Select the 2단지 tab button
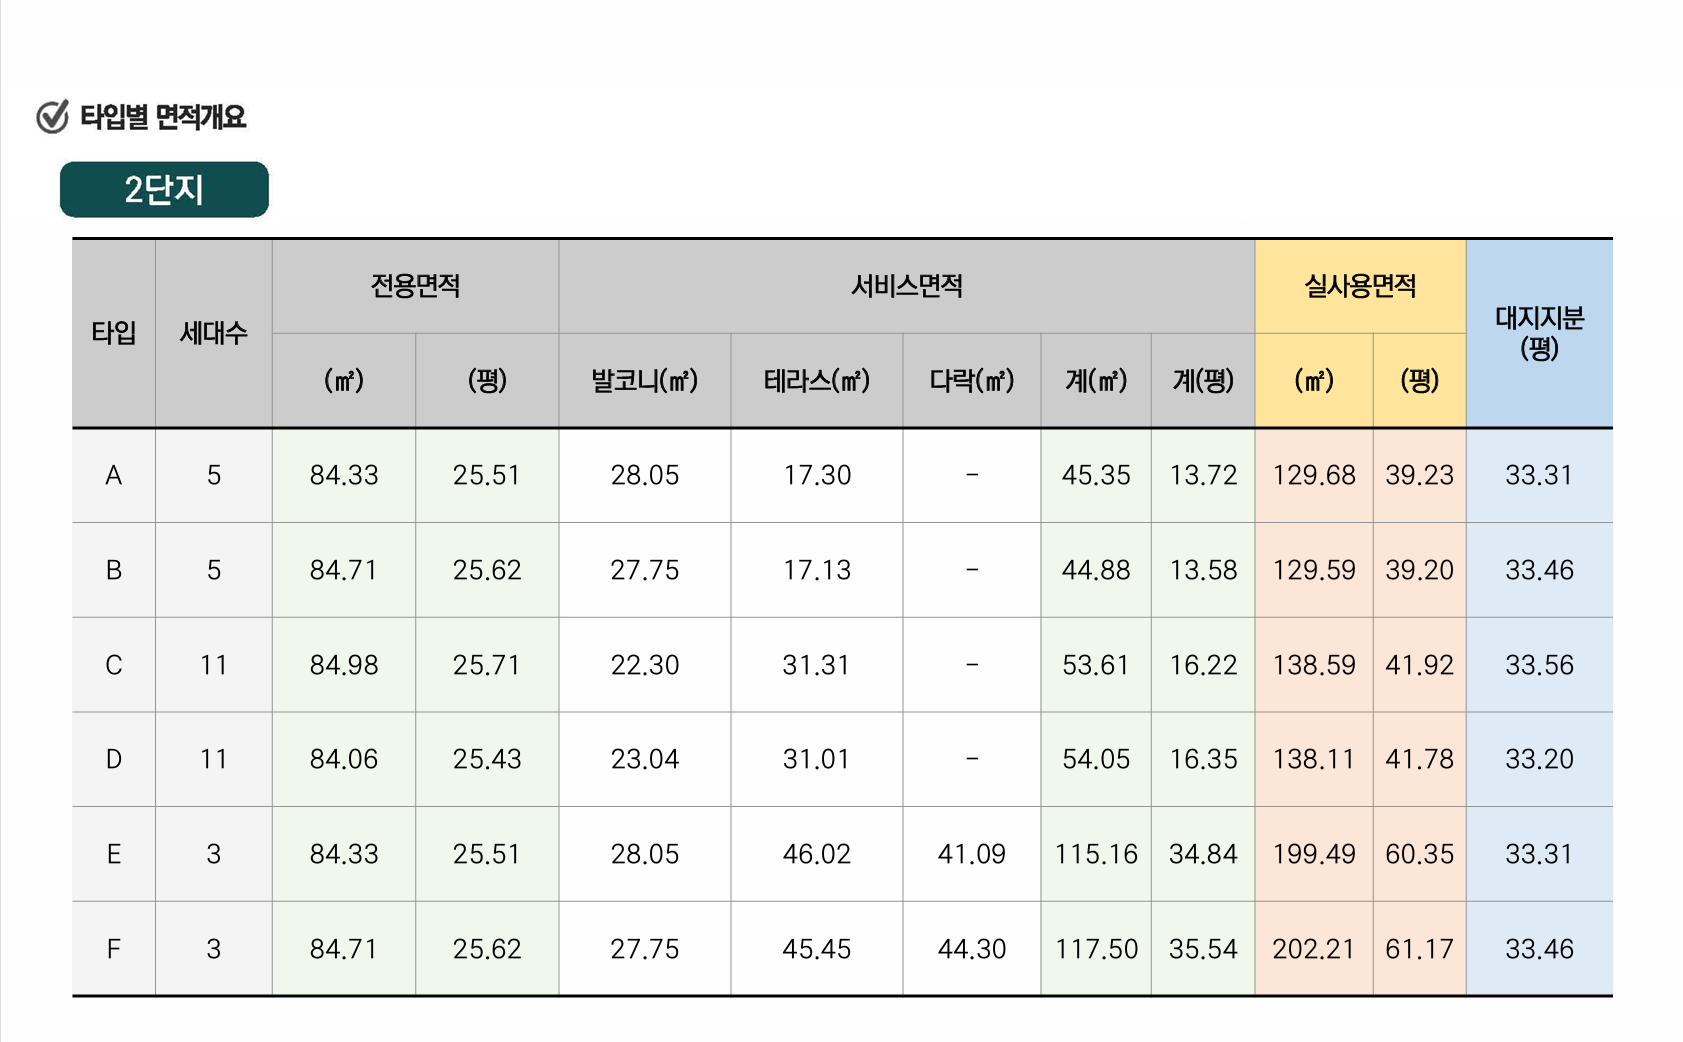The height and width of the screenshot is (1042, 1683). click(x=164, y=189)
